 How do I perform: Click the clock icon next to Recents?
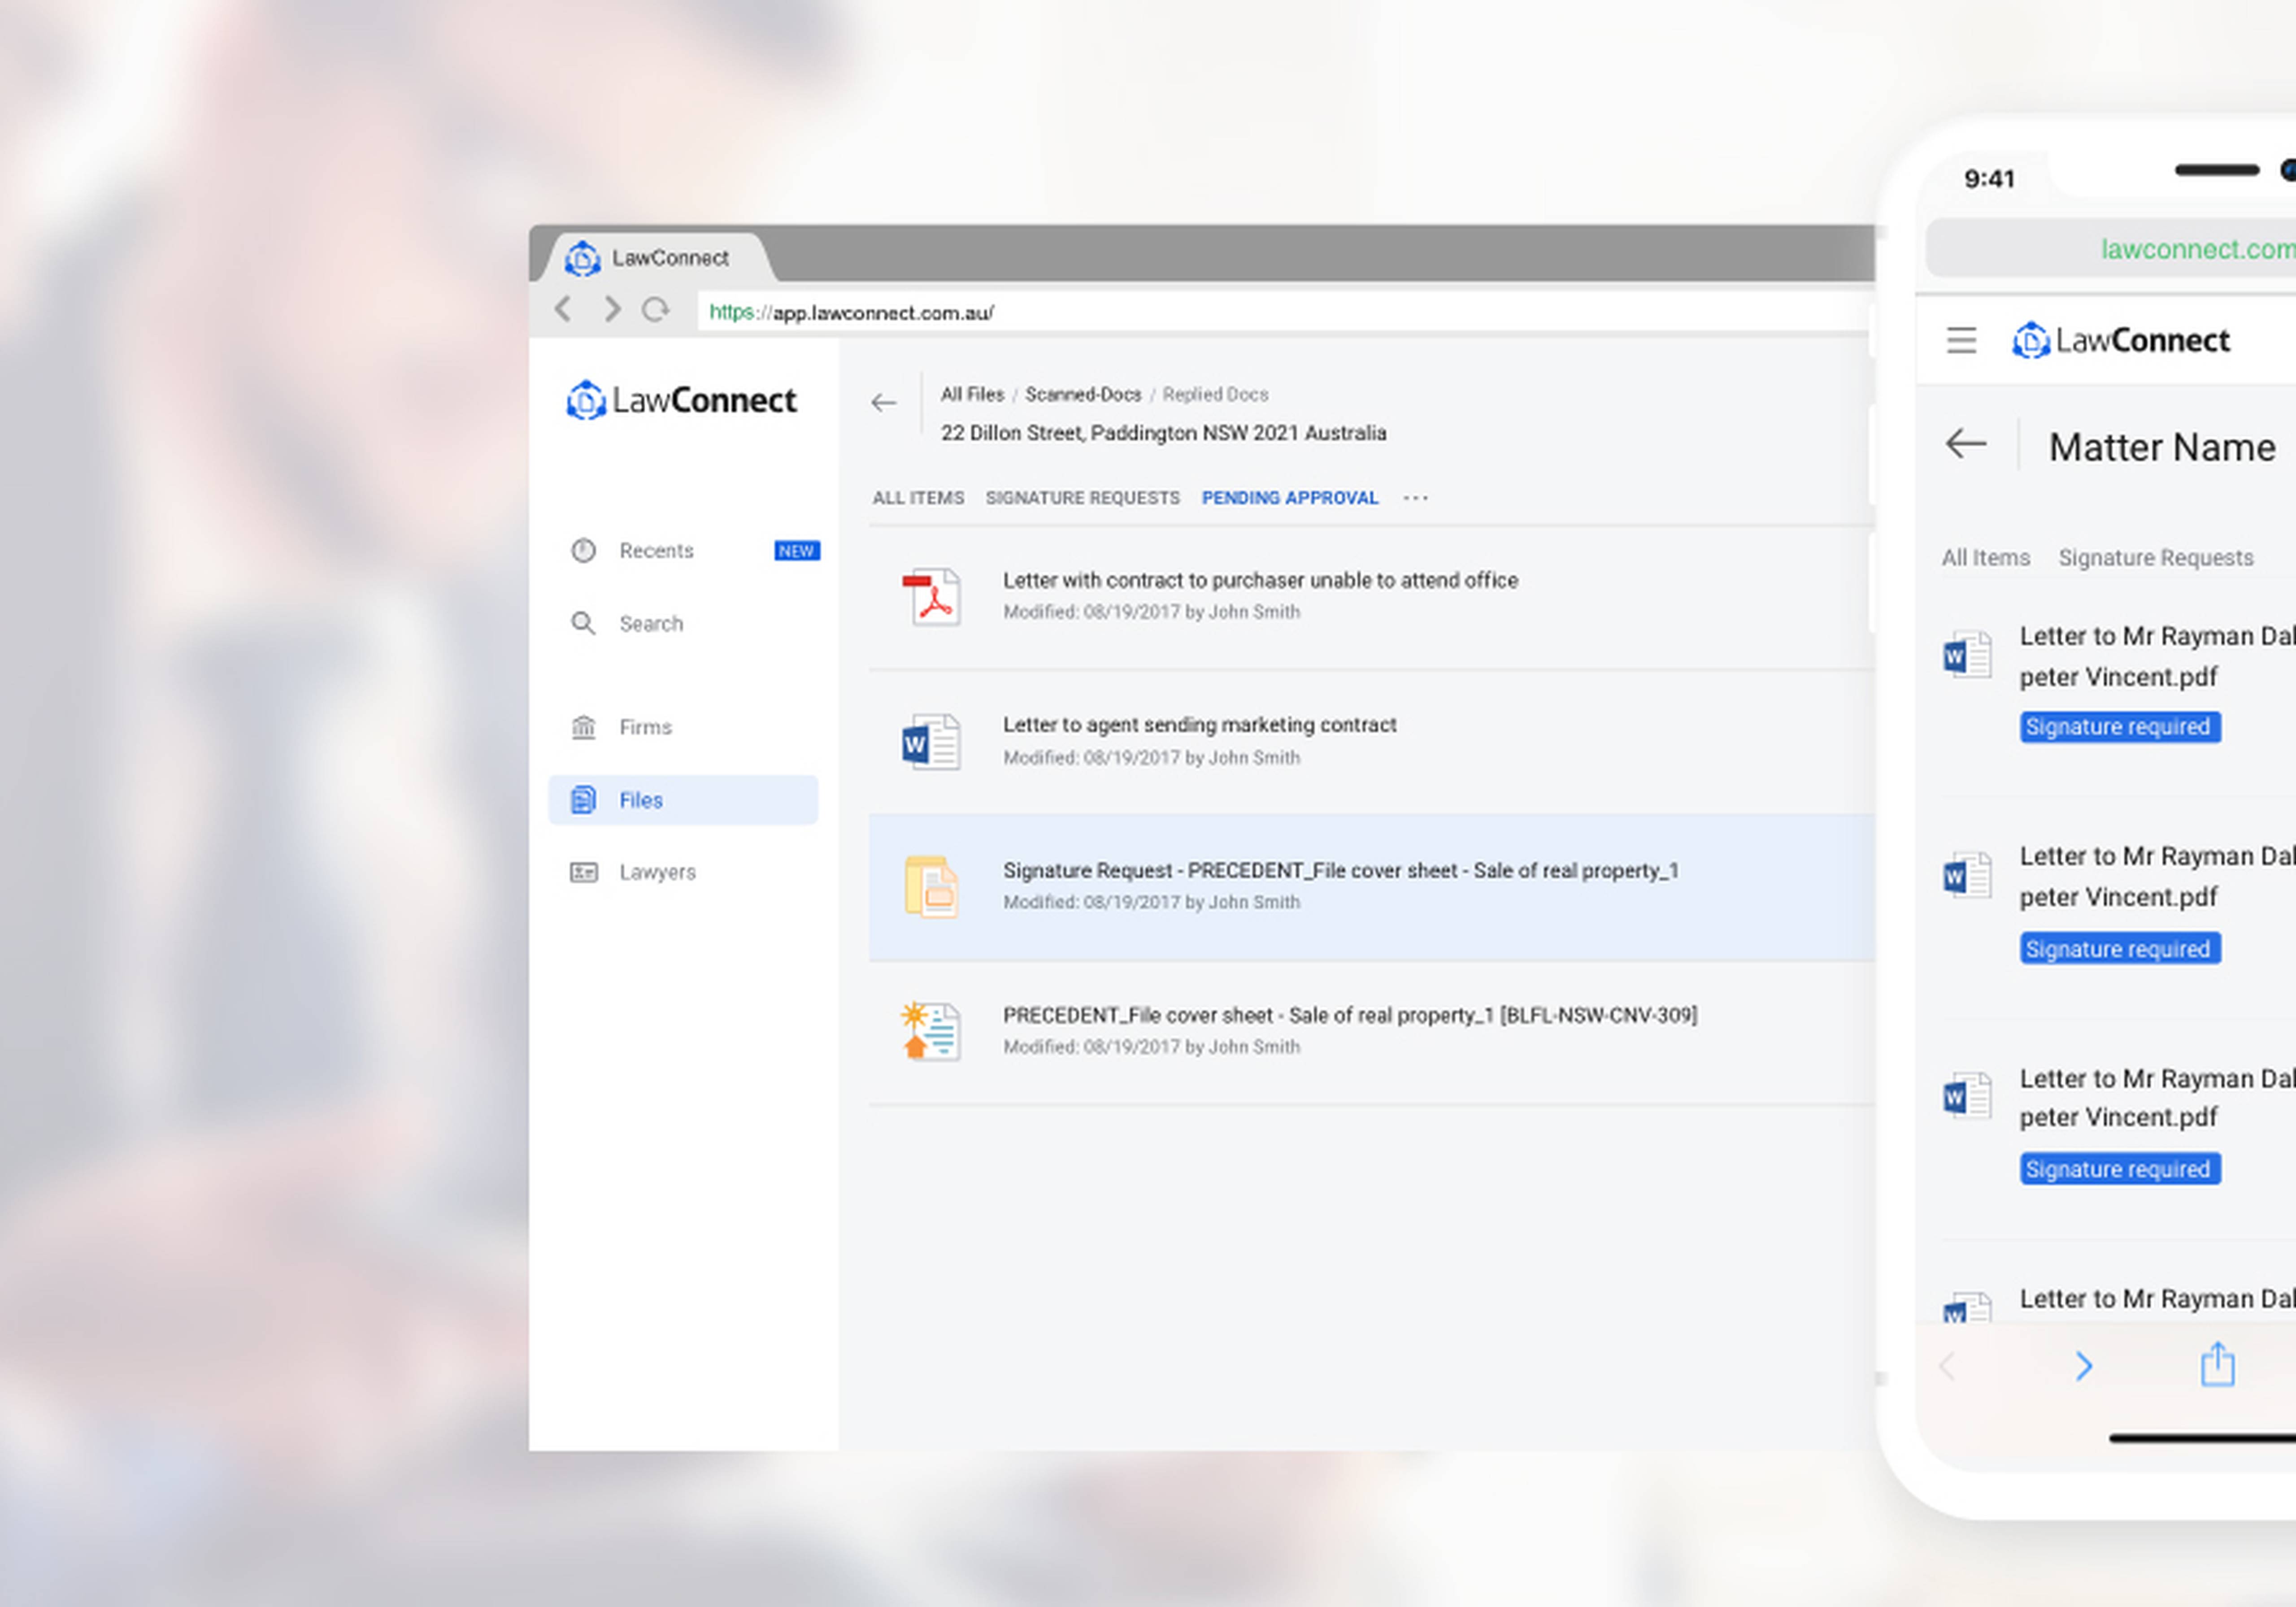coord(583,551)
